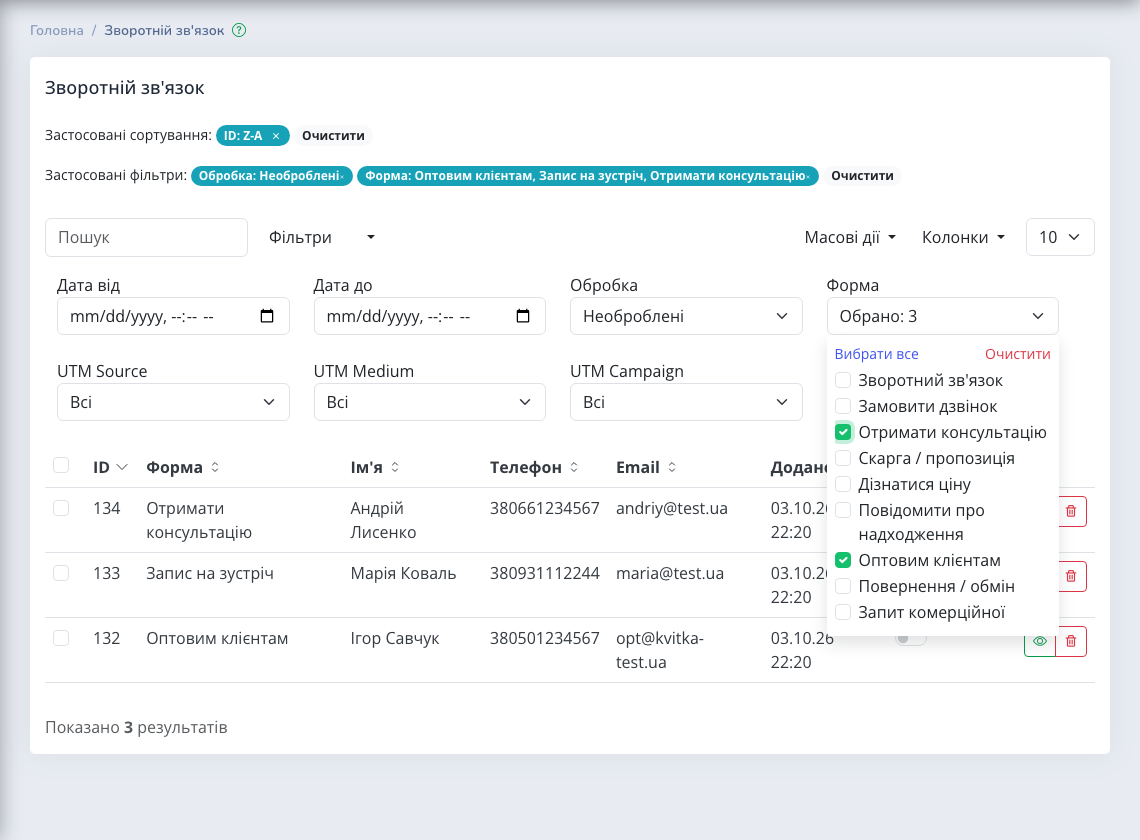Check Дізнатися ціну option

tap(843, 484)
